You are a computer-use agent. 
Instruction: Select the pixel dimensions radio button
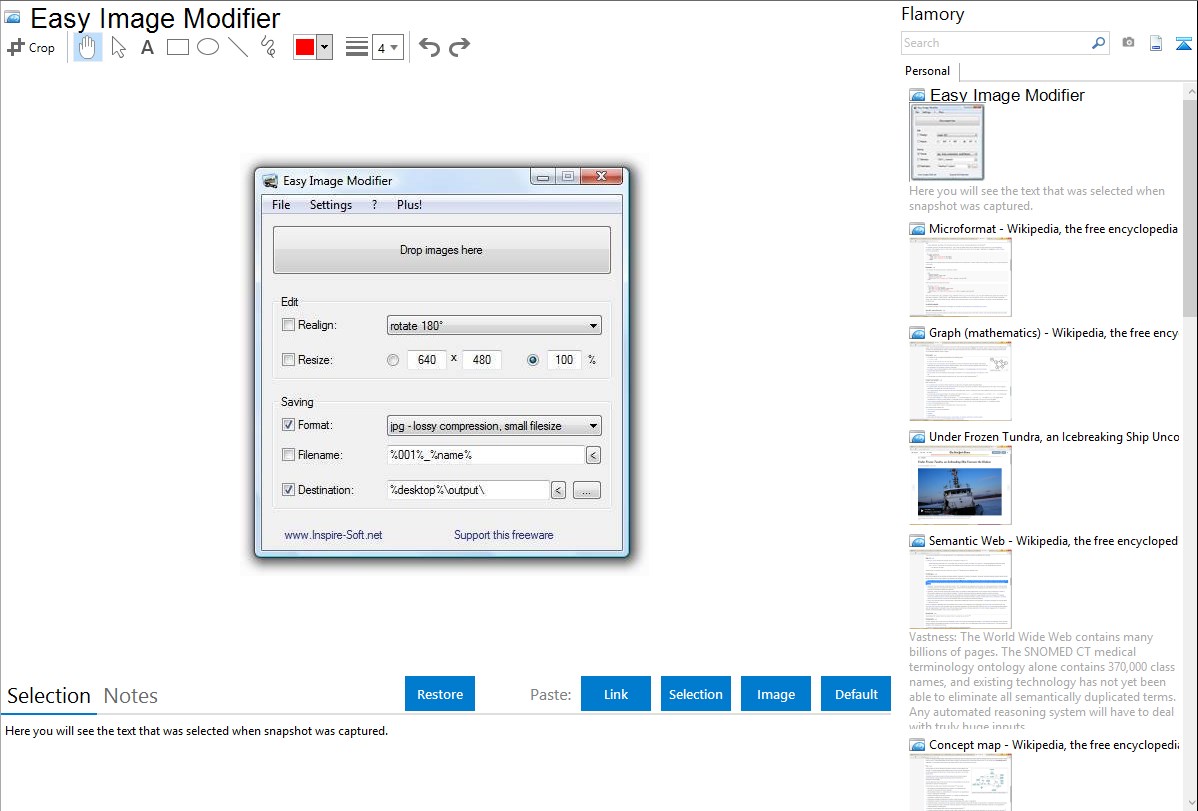pos(393,360)
